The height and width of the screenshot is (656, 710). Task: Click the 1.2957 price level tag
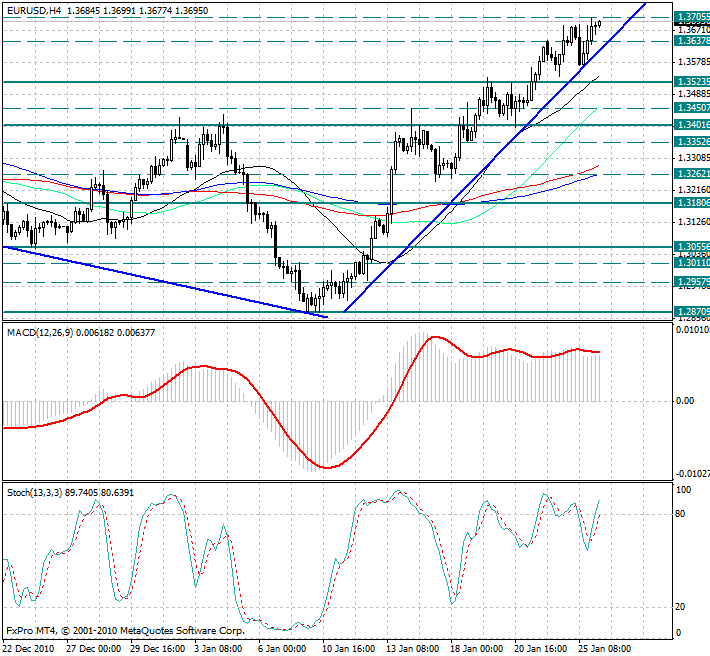click(692, 282)
